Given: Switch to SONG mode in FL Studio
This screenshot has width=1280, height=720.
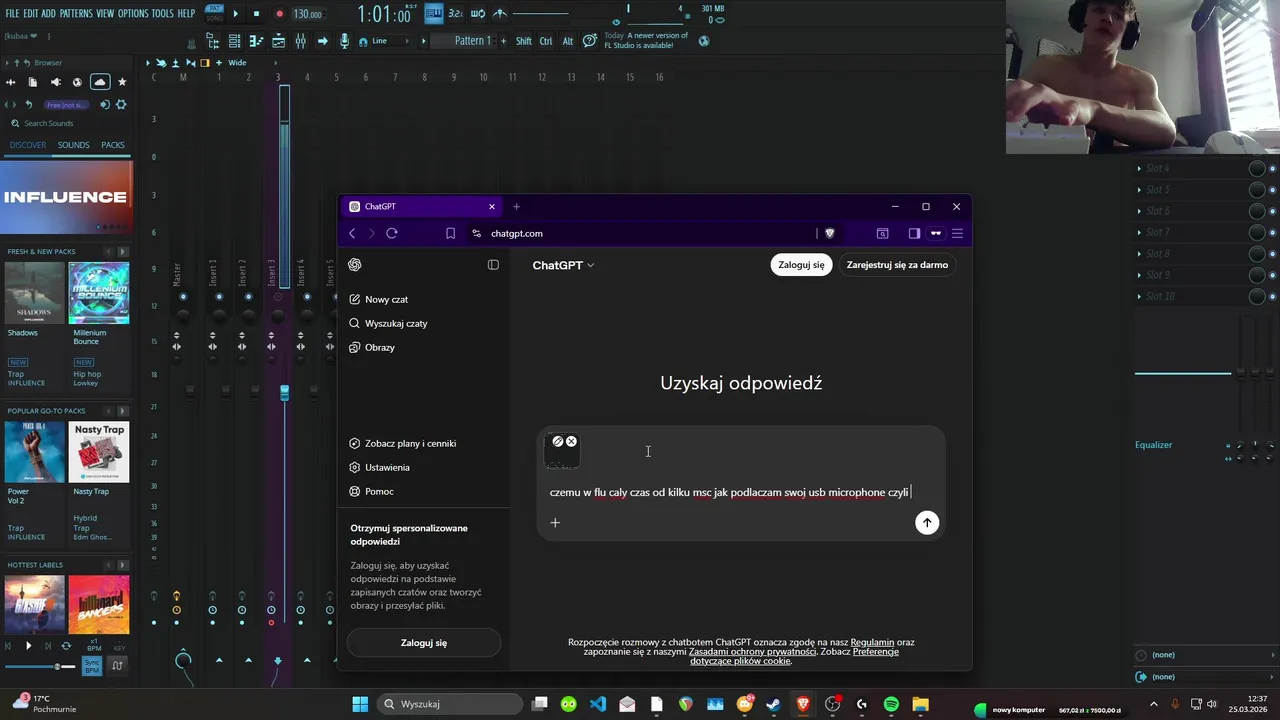Looking at the screenshot, I should click(214, 17).
